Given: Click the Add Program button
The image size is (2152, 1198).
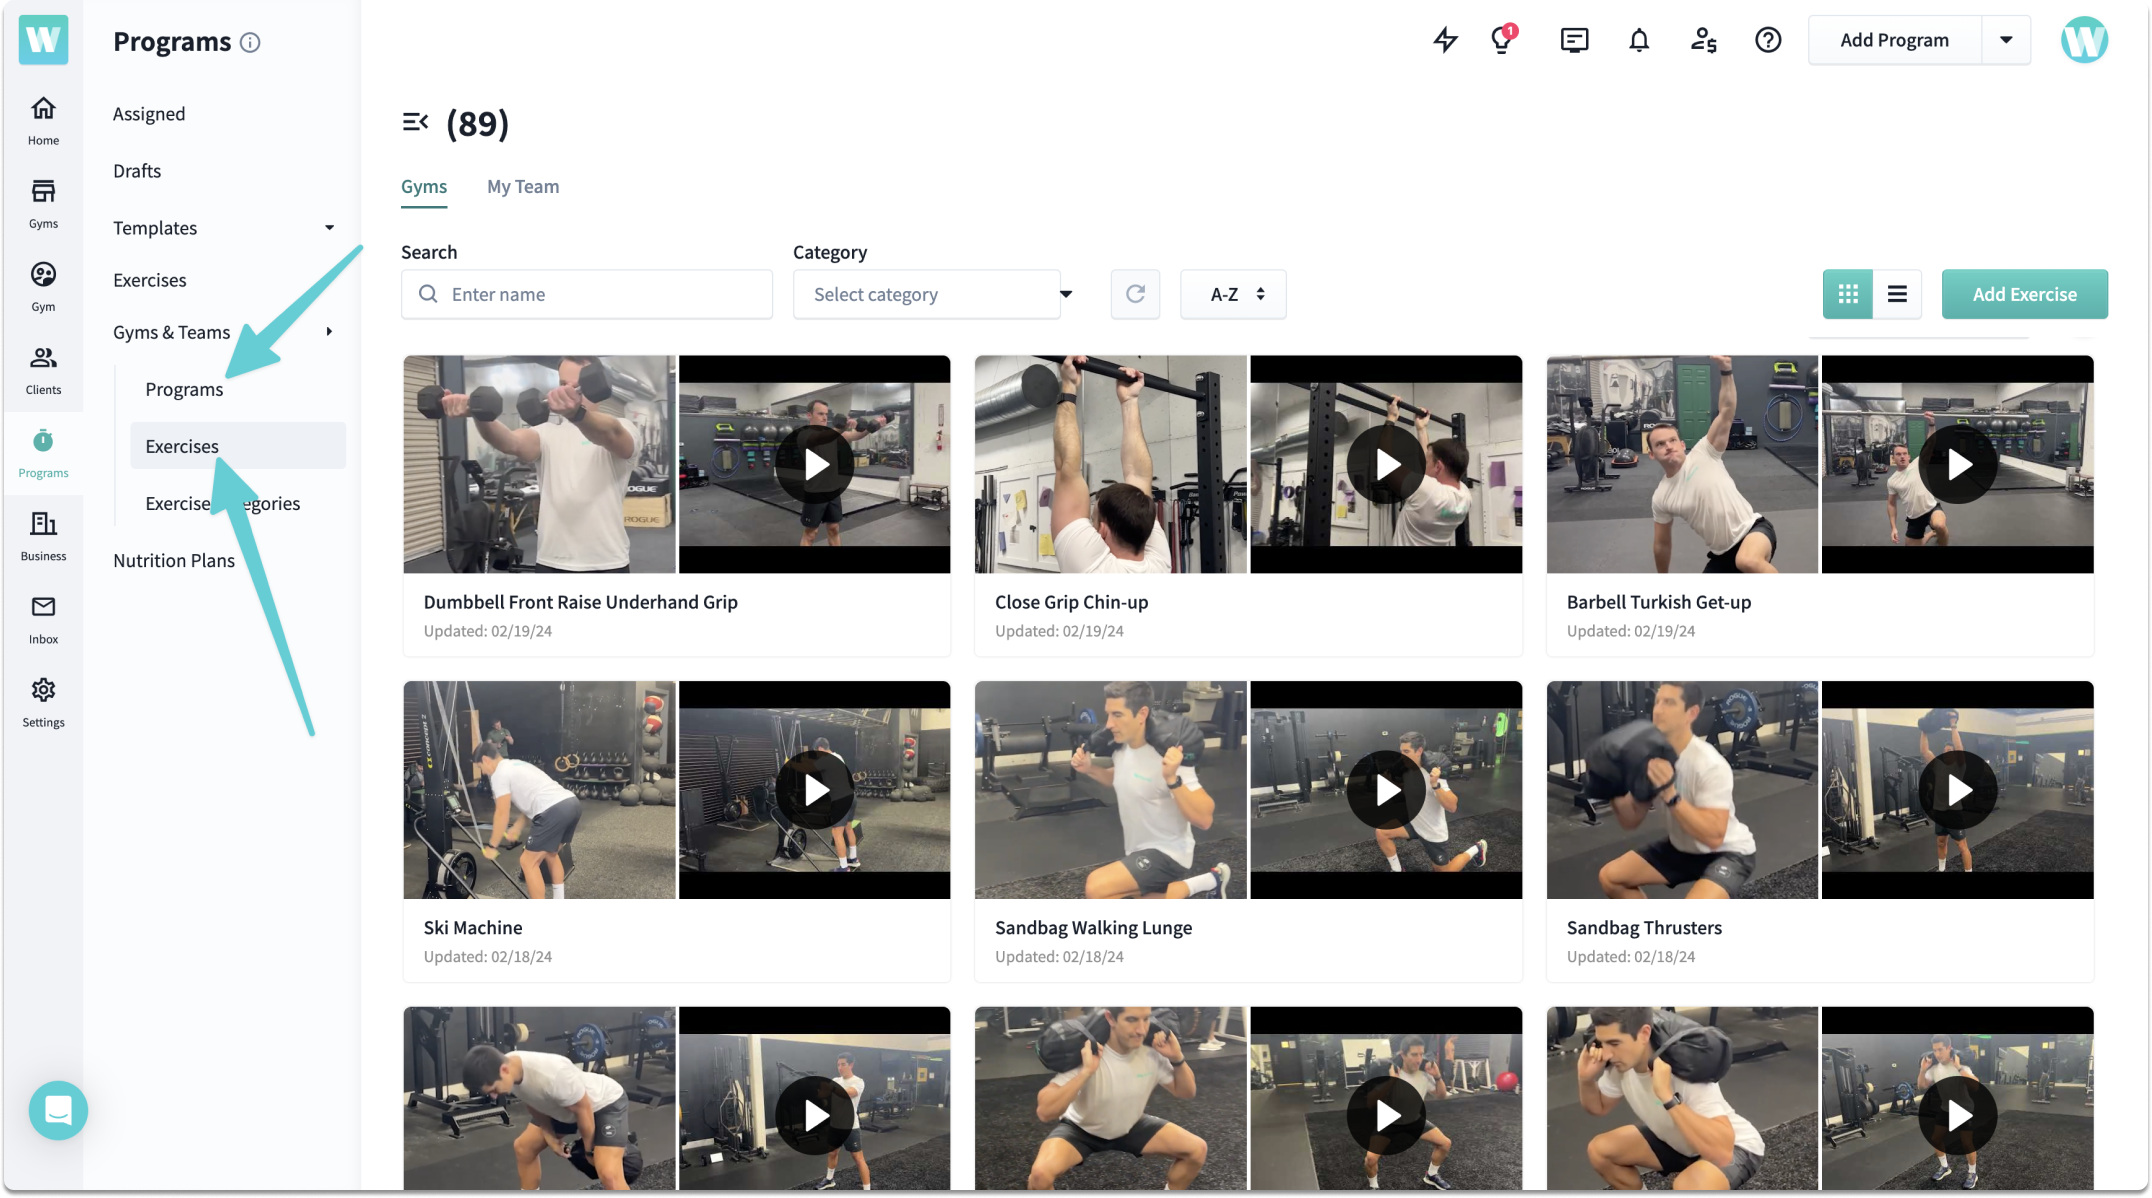Looking at the screenshot, I should point(1894,40).
